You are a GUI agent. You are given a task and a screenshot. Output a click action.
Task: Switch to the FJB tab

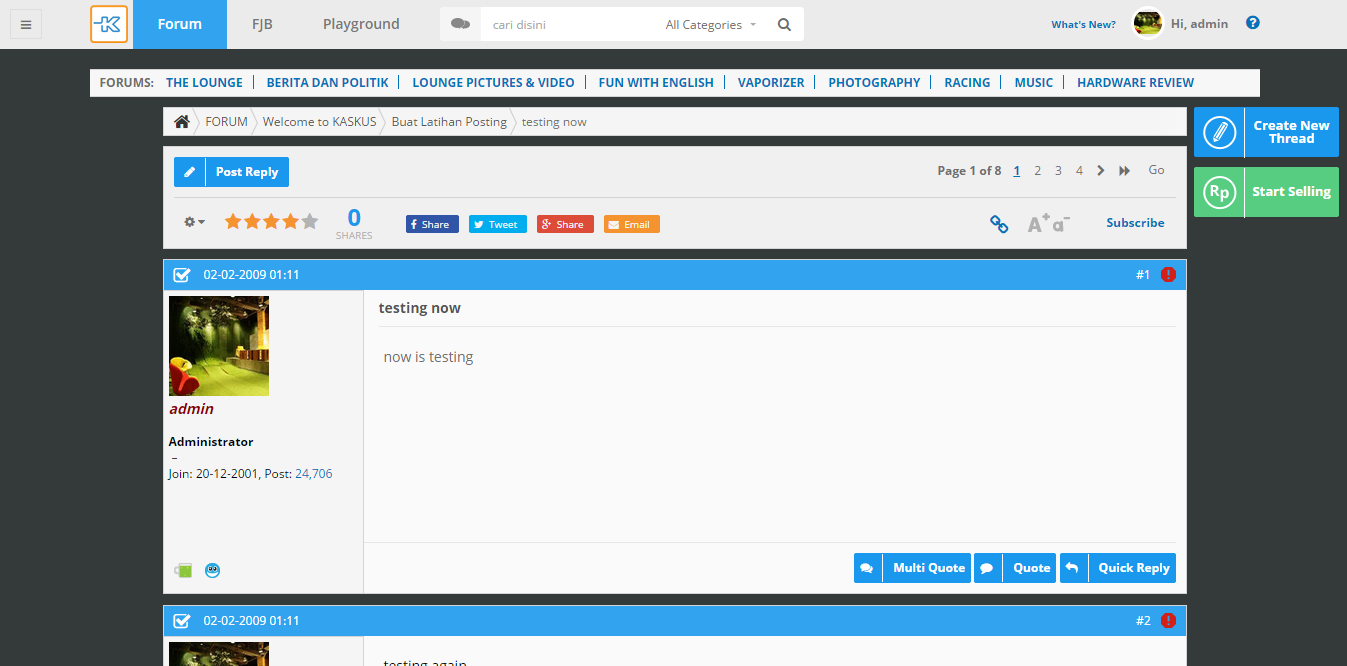(262, 23)
